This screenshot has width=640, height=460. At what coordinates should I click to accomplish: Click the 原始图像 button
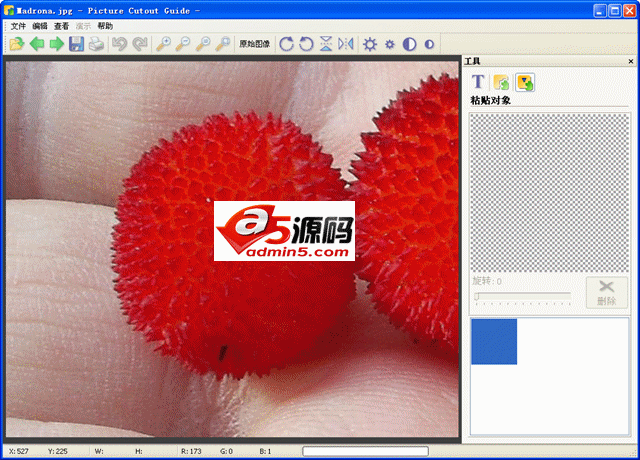pos(254,44)
